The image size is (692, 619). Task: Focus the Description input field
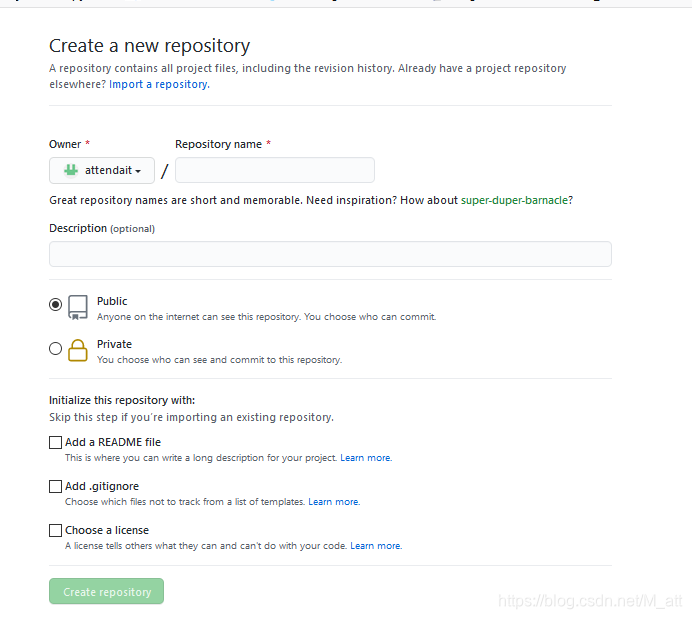click(x=330, y=254)
